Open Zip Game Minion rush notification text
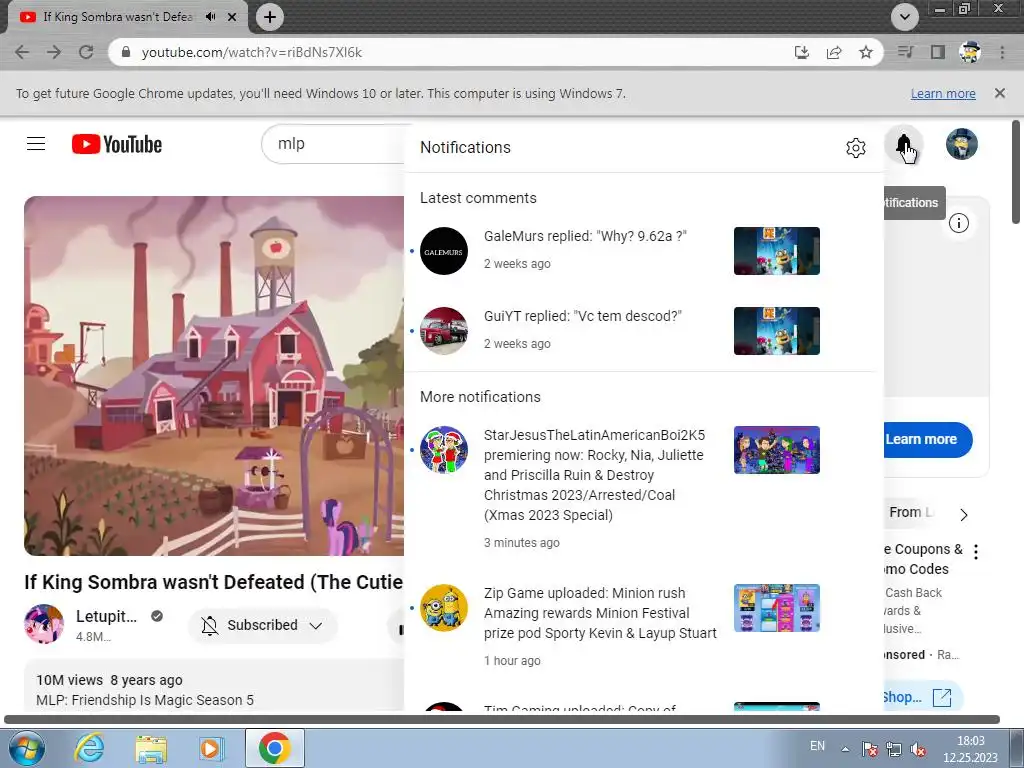This screenshot has height=768, width=1024. coord(600,613)
